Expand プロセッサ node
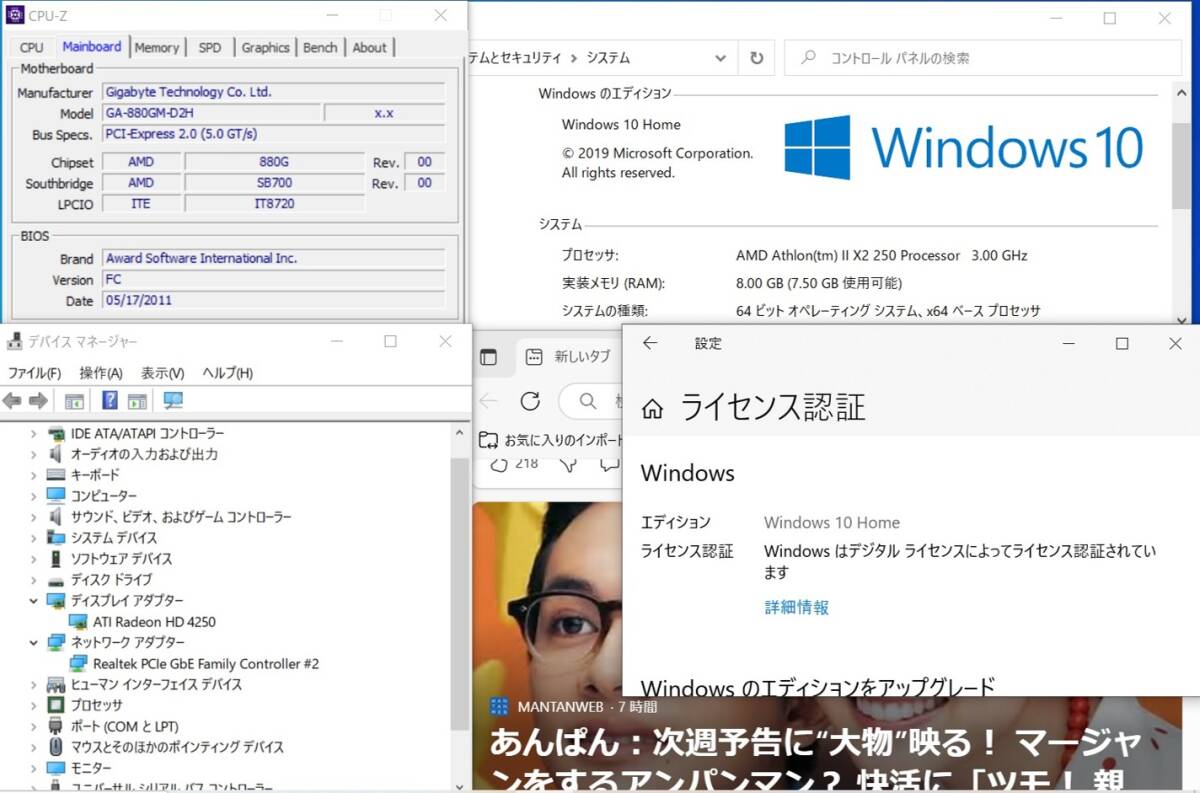 [x=33, y=705]
